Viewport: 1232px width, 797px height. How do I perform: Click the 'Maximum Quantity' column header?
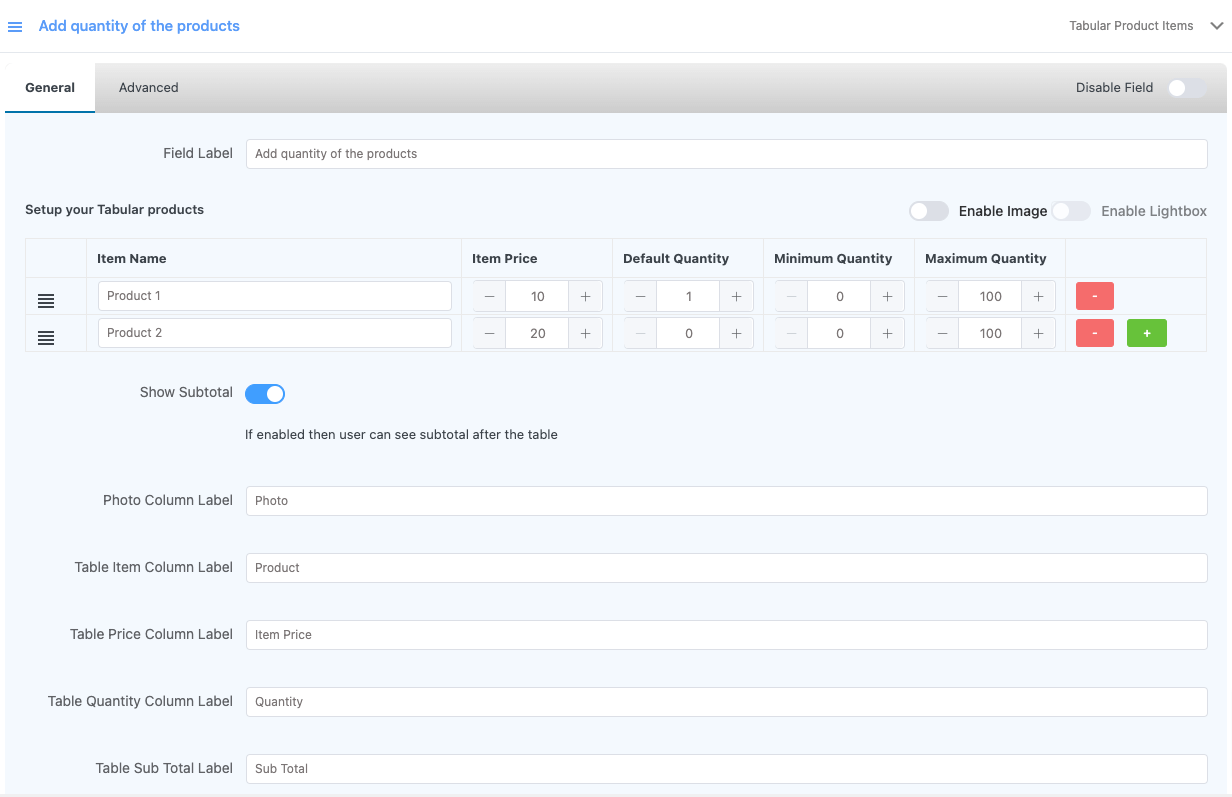[986, 259]
